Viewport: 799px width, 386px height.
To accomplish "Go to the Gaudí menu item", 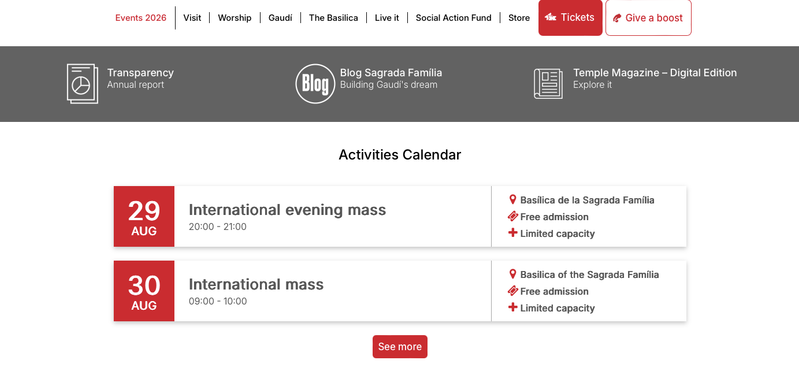I will [x=280, y=18].
